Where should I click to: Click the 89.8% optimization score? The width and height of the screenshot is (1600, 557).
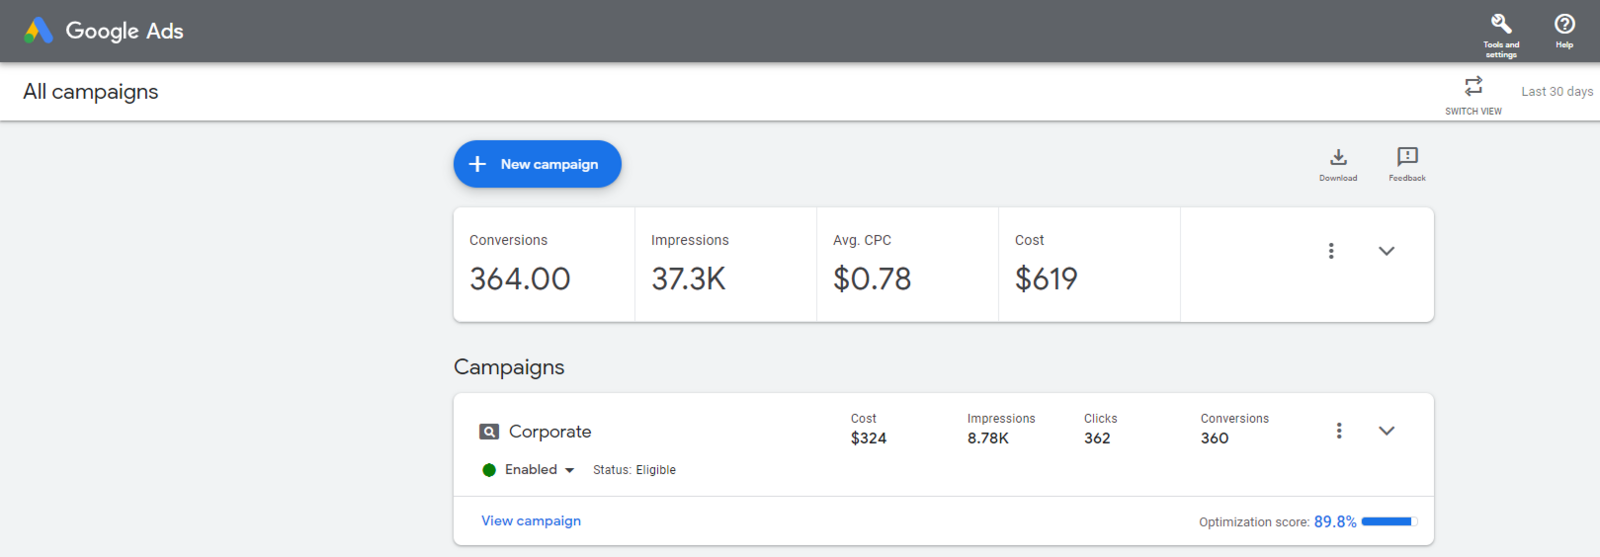tap(1335, 522)
